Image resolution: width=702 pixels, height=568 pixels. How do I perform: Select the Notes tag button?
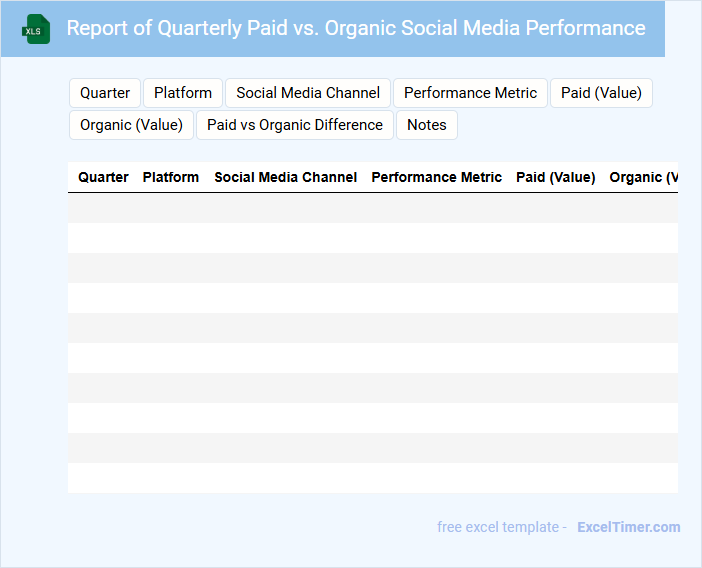click(427, 125)
